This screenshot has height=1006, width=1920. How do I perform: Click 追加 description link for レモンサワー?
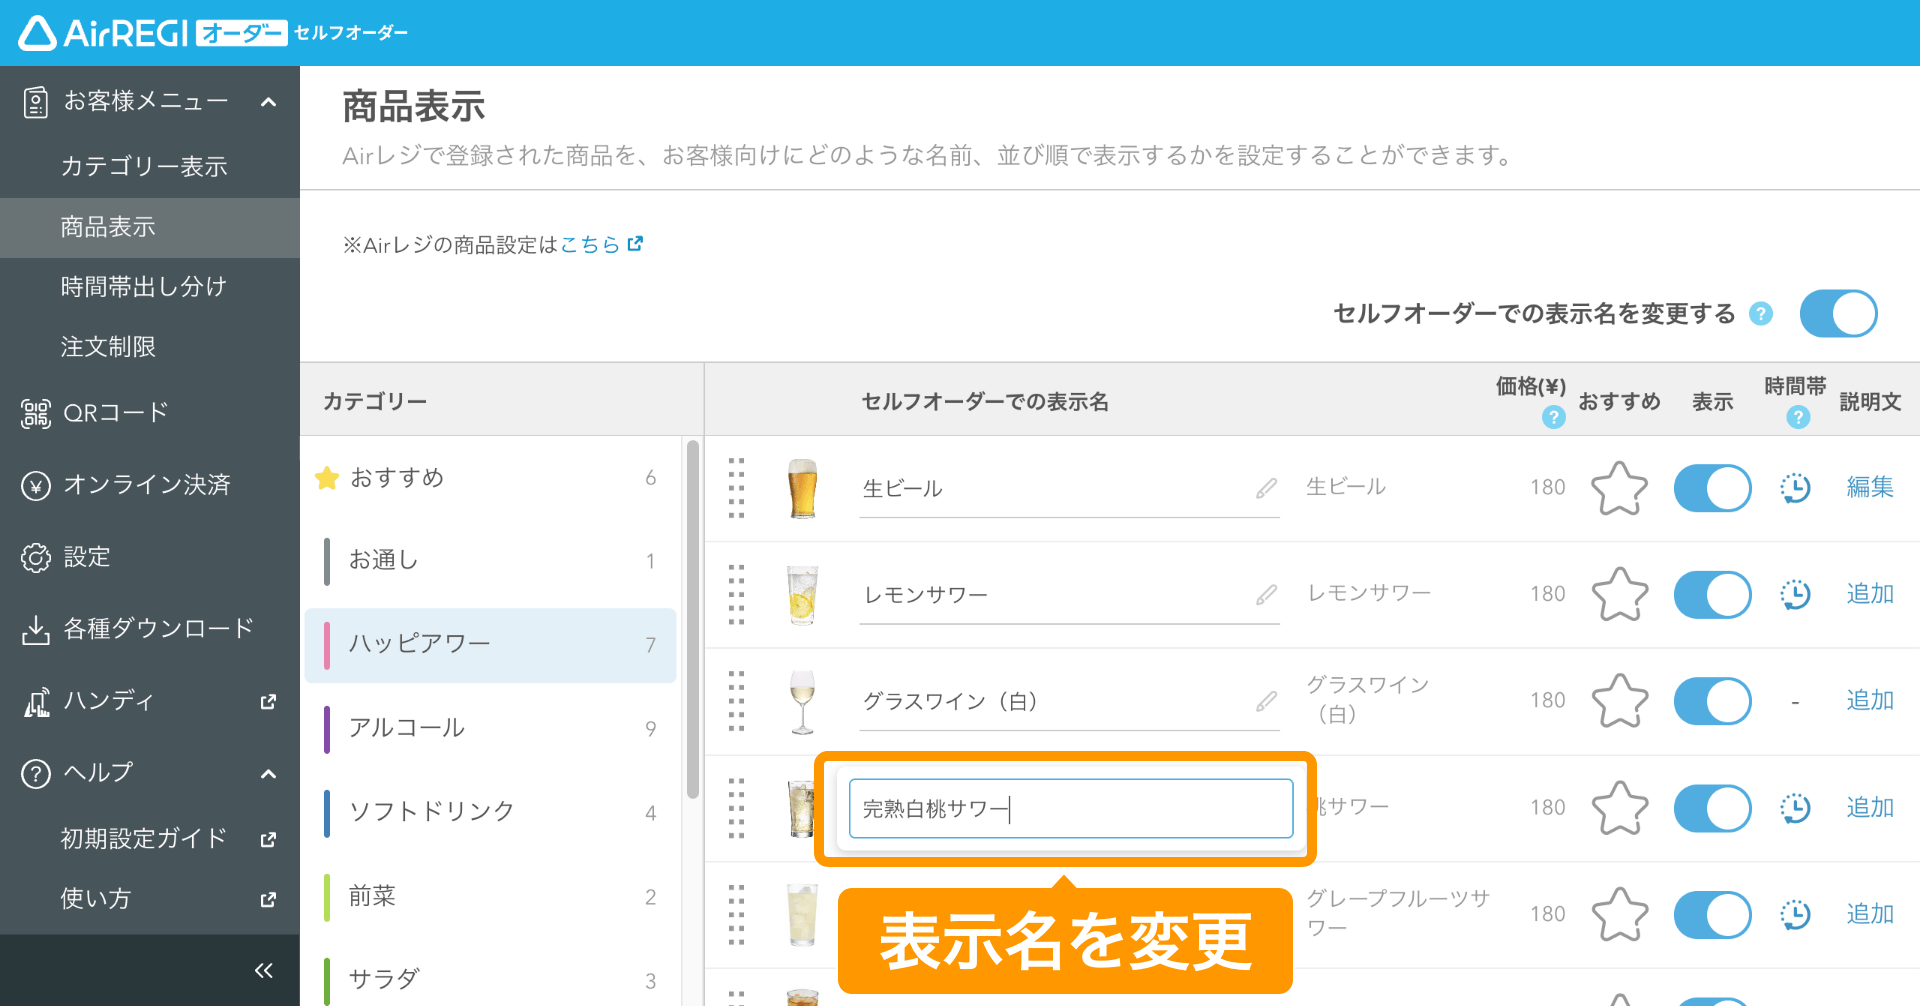pos(1870,594)
